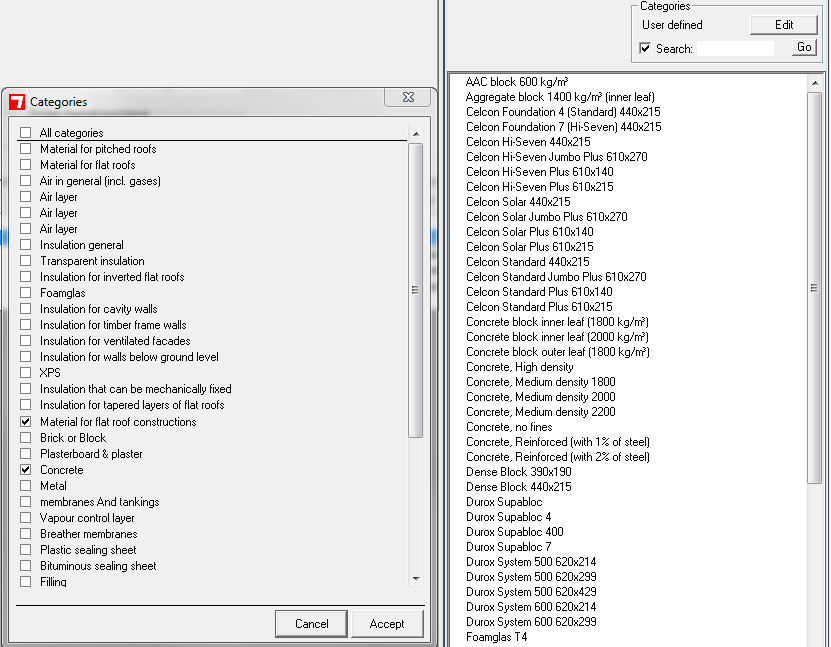
Task: Select Concrete block inner leaf (1800 kg/m³)
Action: click(x=557, y=322)
